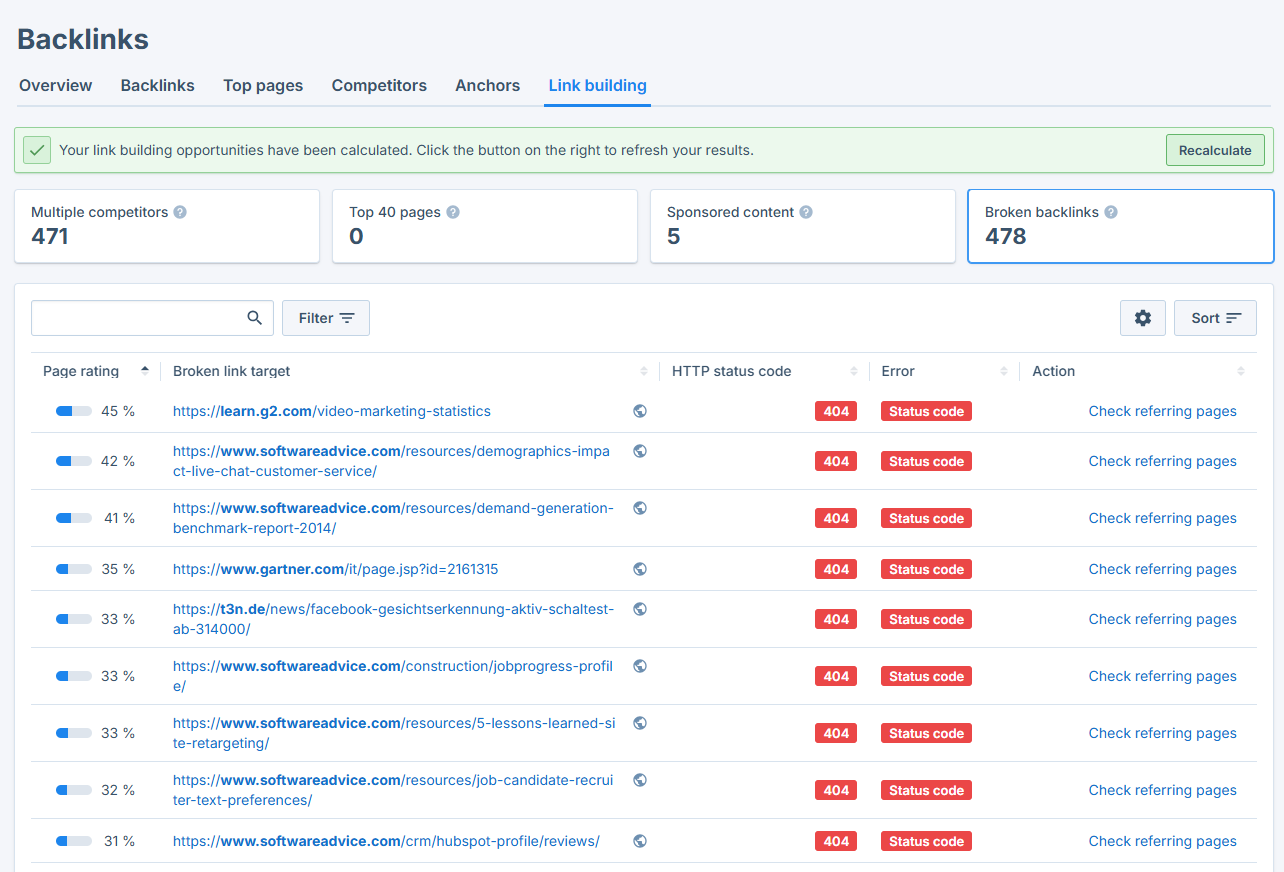Viewport: 1284px width, 872px height.
Task: Click the Sponsored content help icon
Action: click(805, 211)
